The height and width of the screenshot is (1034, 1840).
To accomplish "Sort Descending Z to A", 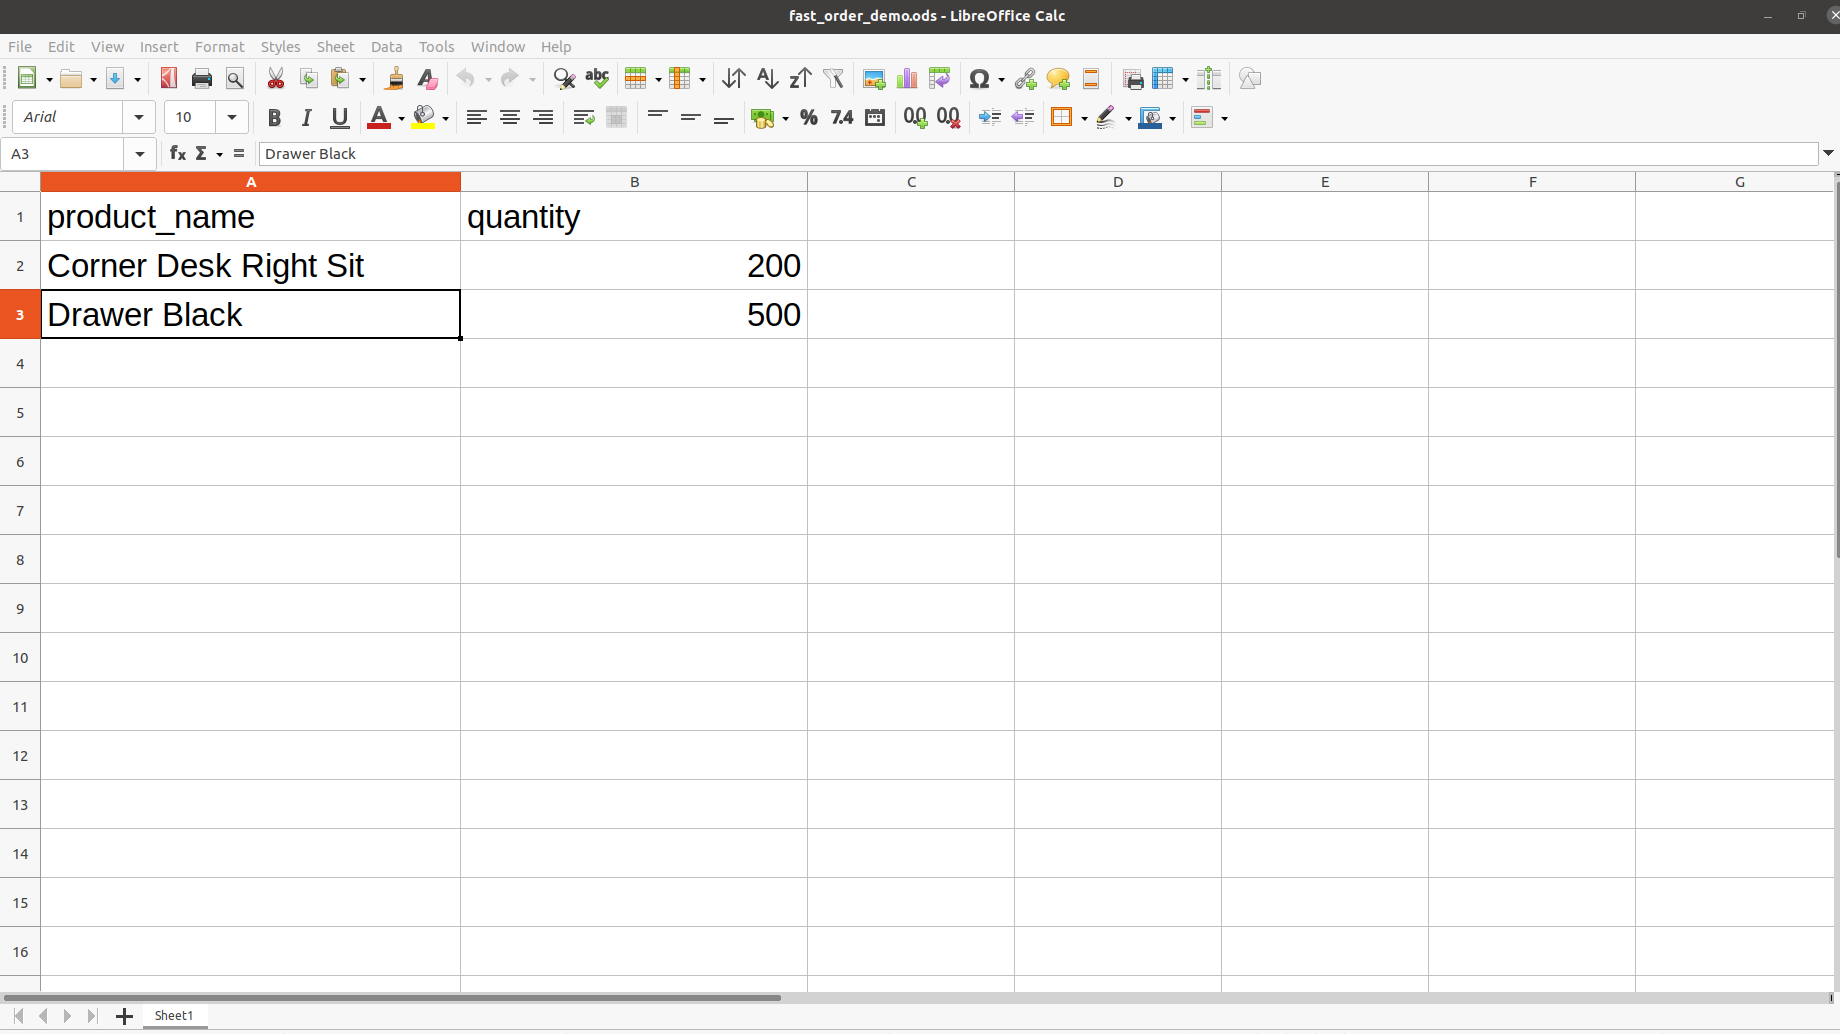I will [x=800, y=79].
